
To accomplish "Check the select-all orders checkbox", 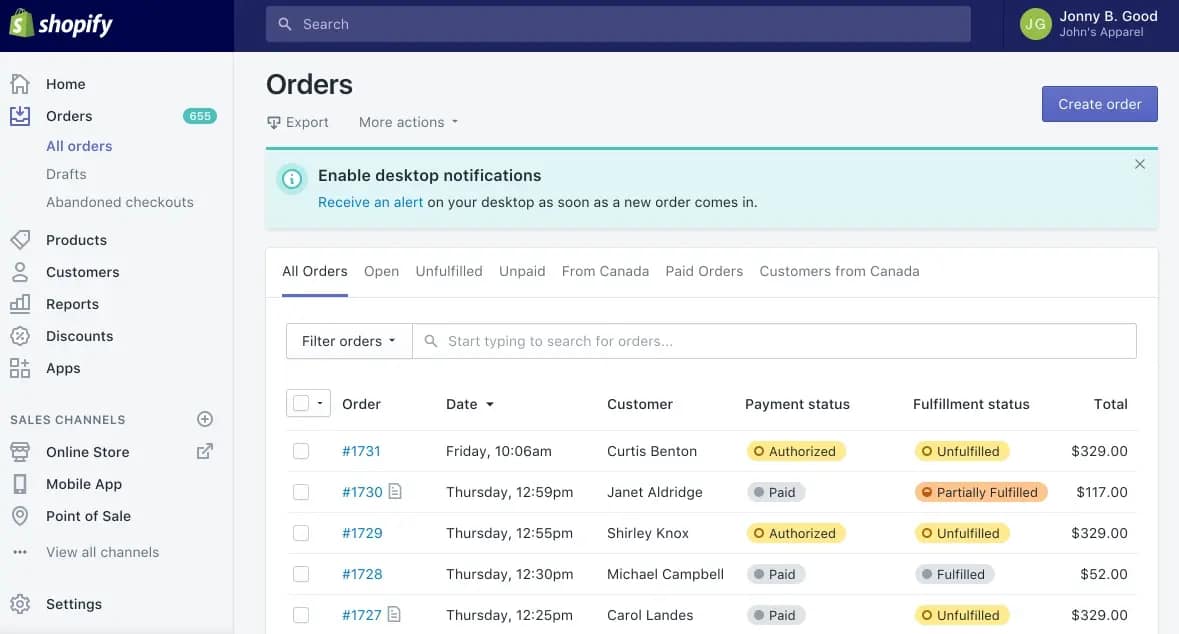I will pos(301,402).
